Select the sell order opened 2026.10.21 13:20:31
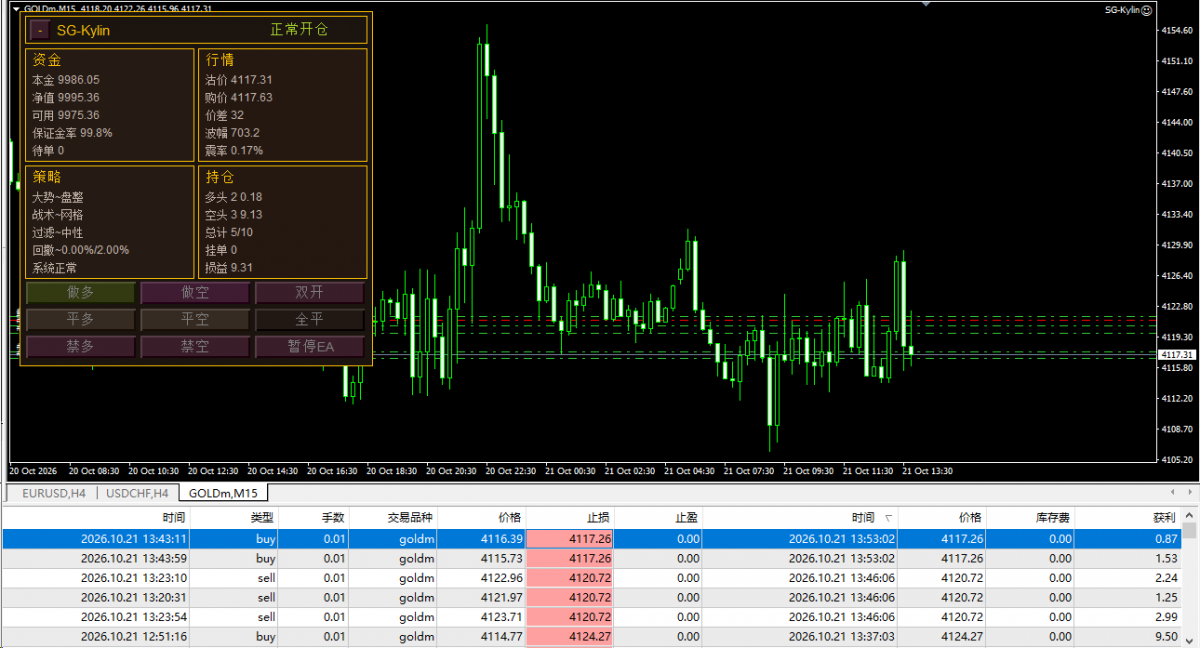The height and width of the screenshot is (648, 1200). pyautogui.click(x=591, y=598)
